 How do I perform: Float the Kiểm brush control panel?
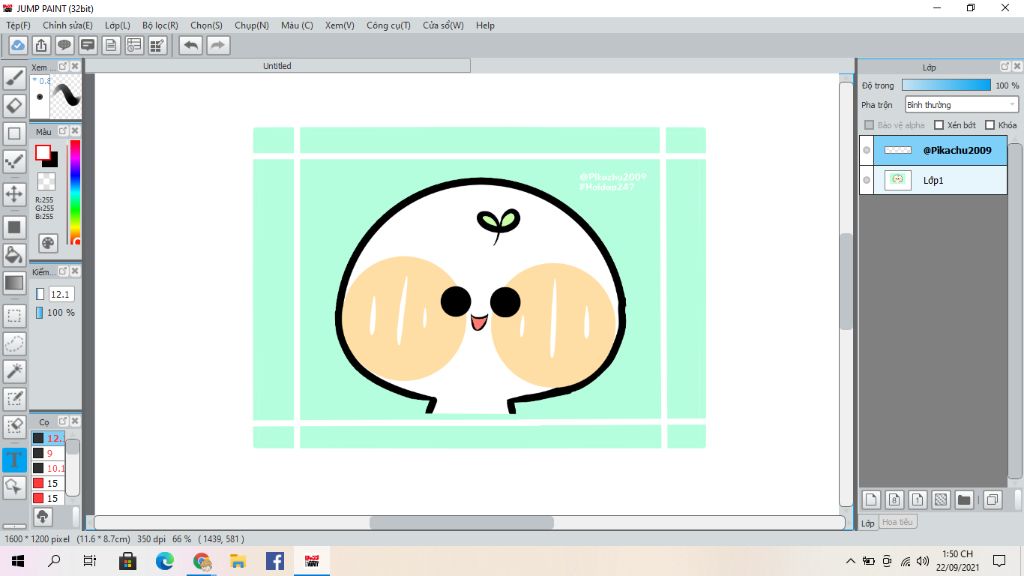pos(63,271)
